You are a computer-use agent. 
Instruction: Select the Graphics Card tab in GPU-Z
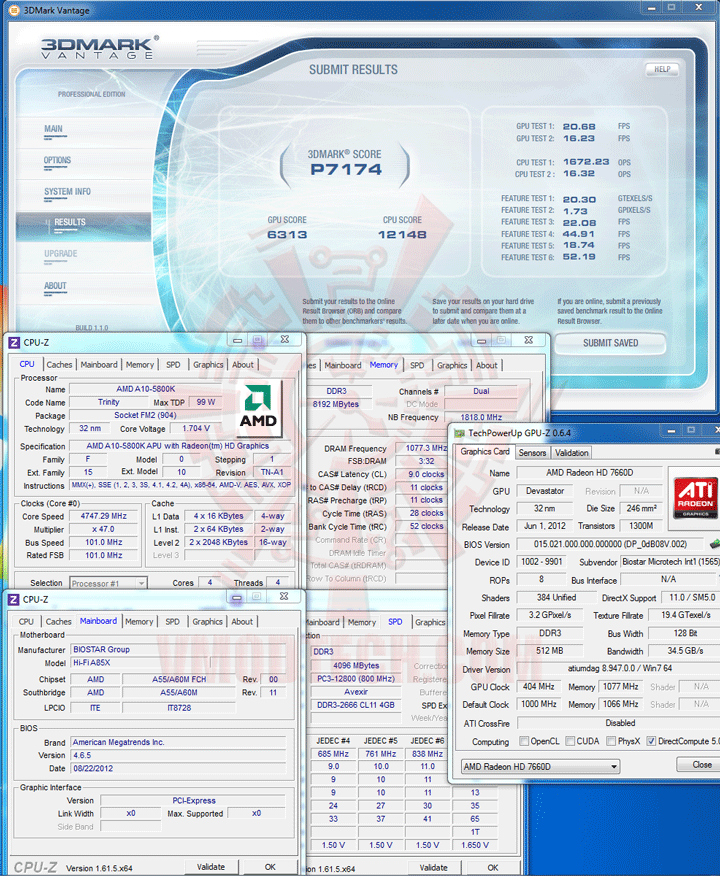point(485,451)
